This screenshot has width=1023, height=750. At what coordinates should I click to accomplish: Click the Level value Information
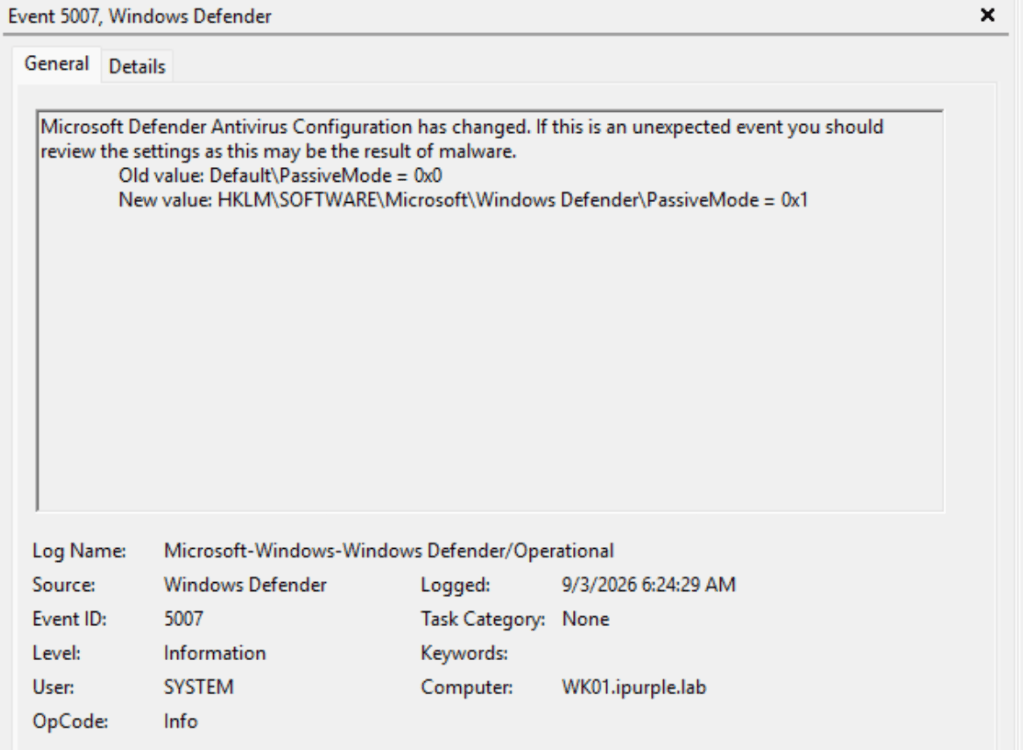tap(215, 653)
